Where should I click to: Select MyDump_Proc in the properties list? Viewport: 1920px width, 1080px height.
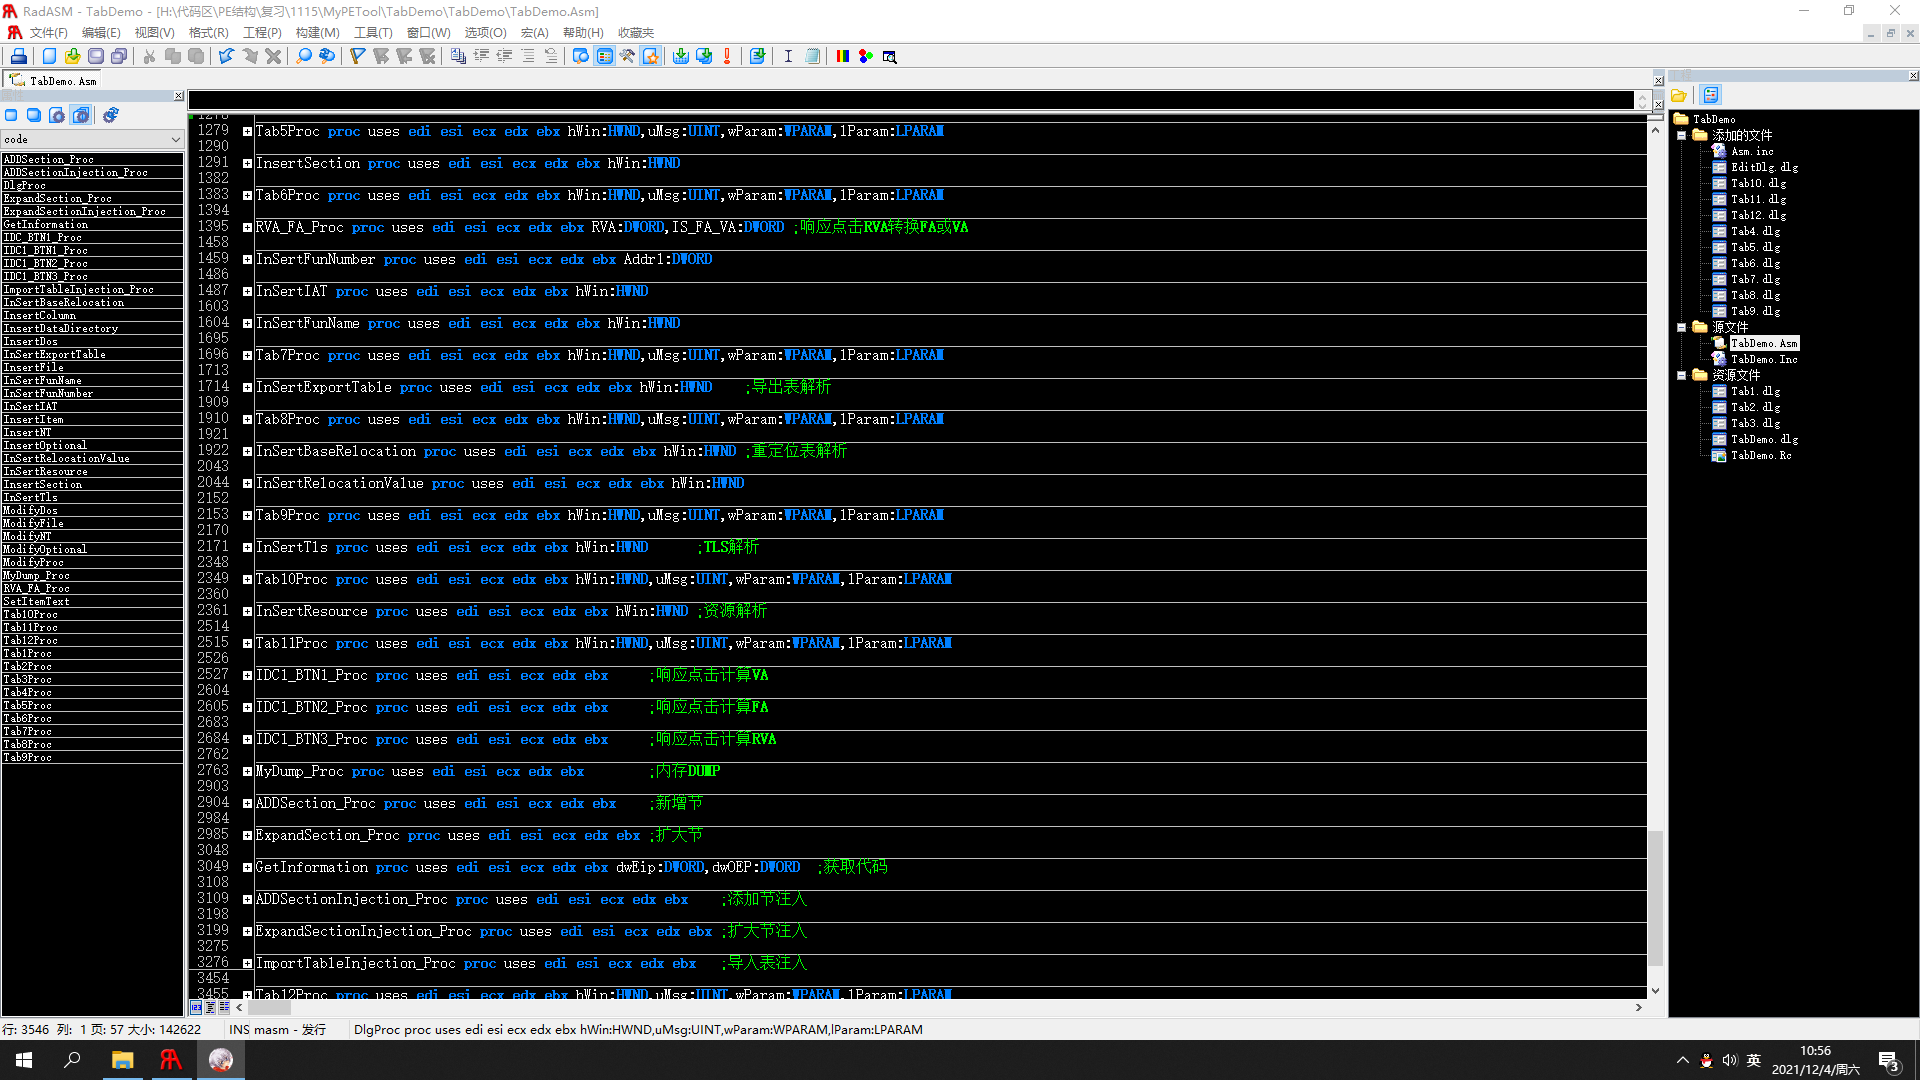point(36,575)
